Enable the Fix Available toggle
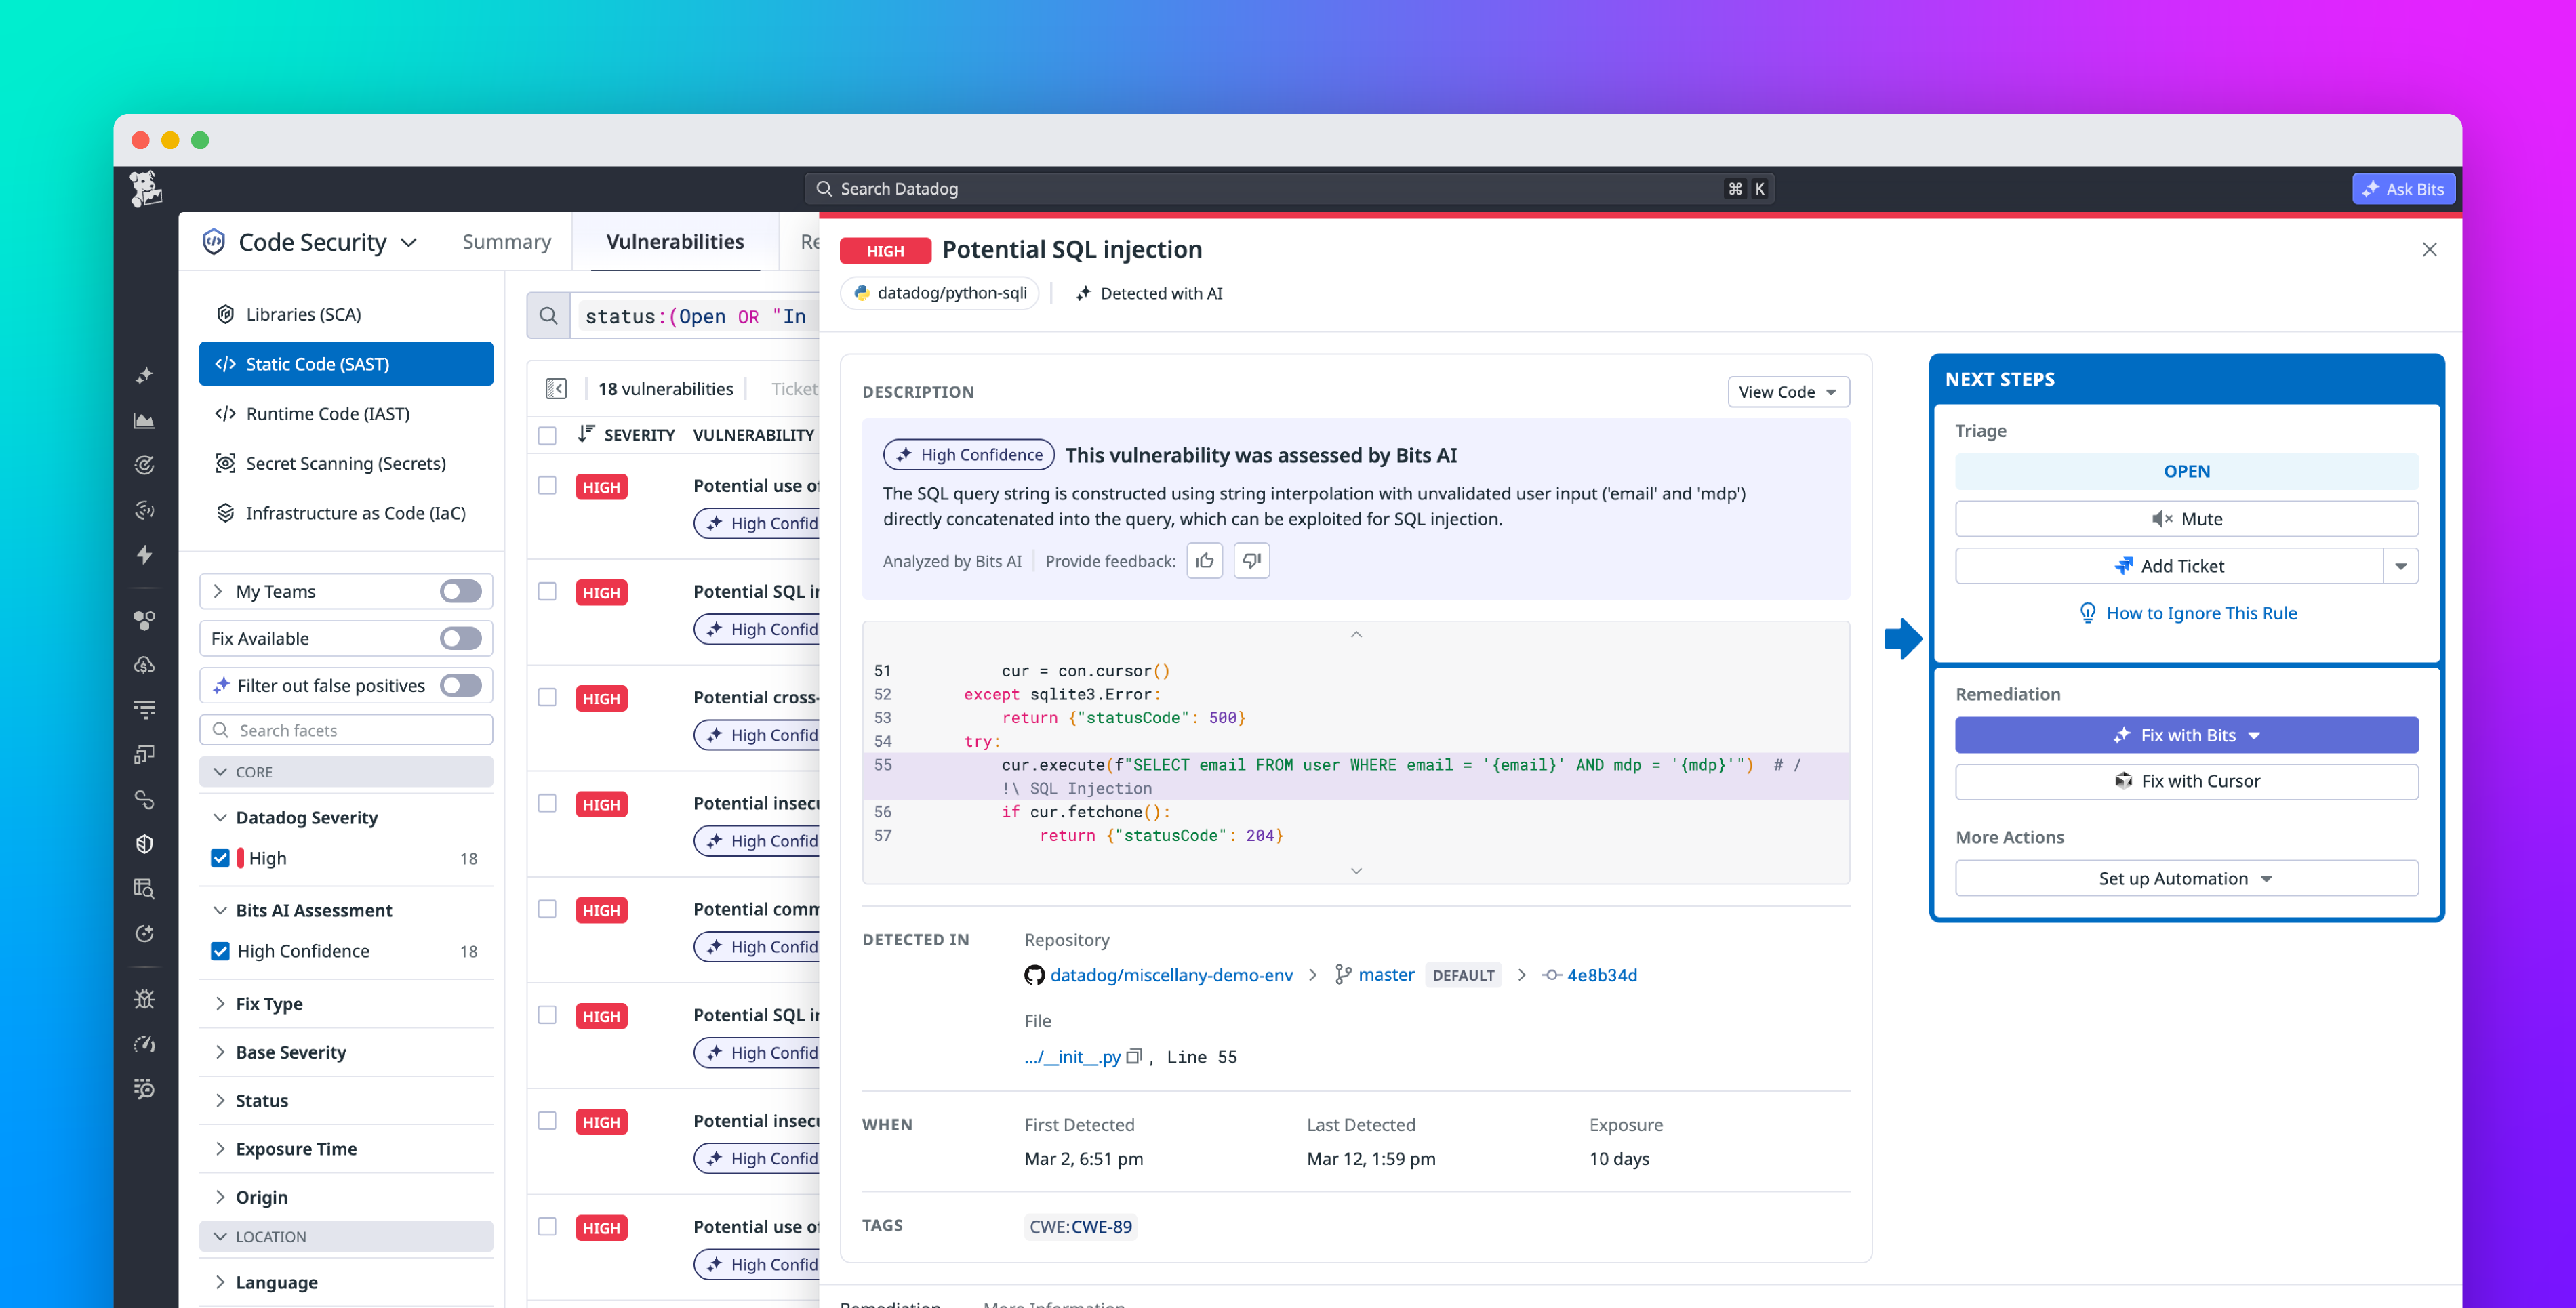This screenshot has height=1308, width=2576. pyautogui.click(x=460, y=638)
